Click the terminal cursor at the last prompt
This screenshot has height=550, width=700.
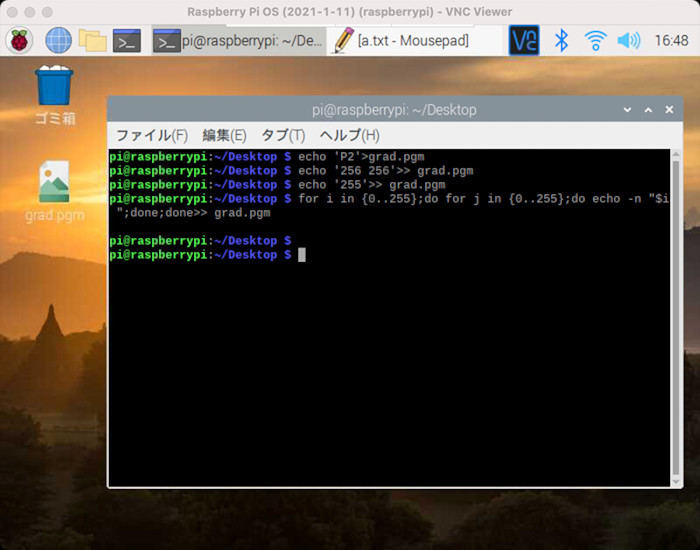302,255
